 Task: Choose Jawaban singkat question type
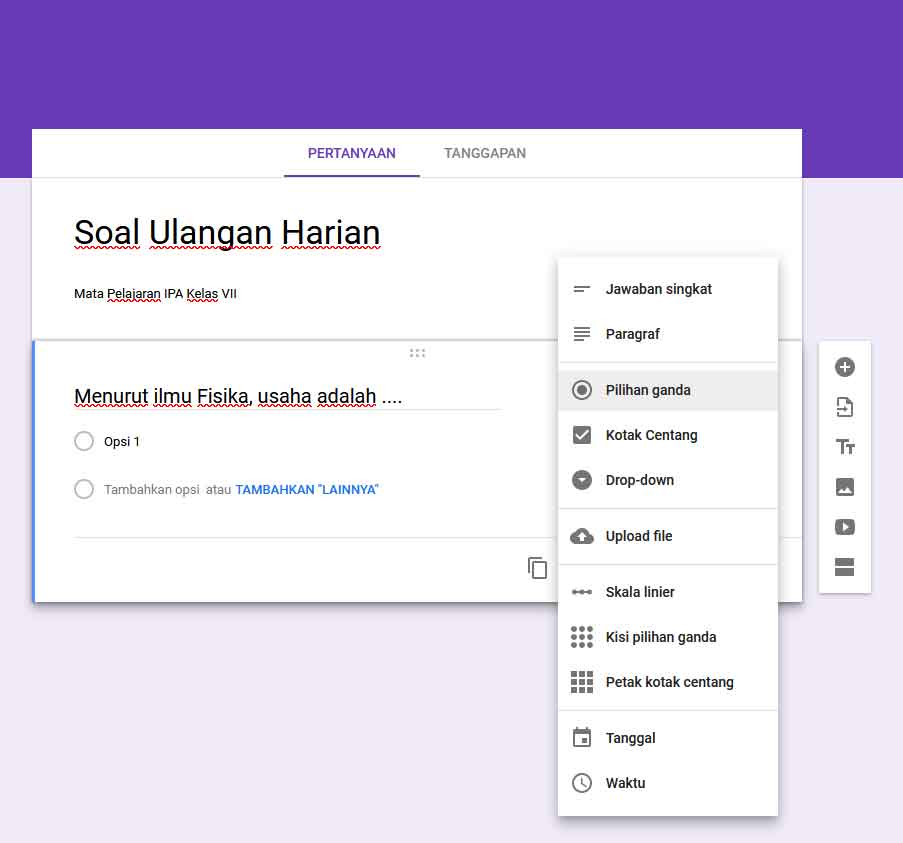(667, 289)
